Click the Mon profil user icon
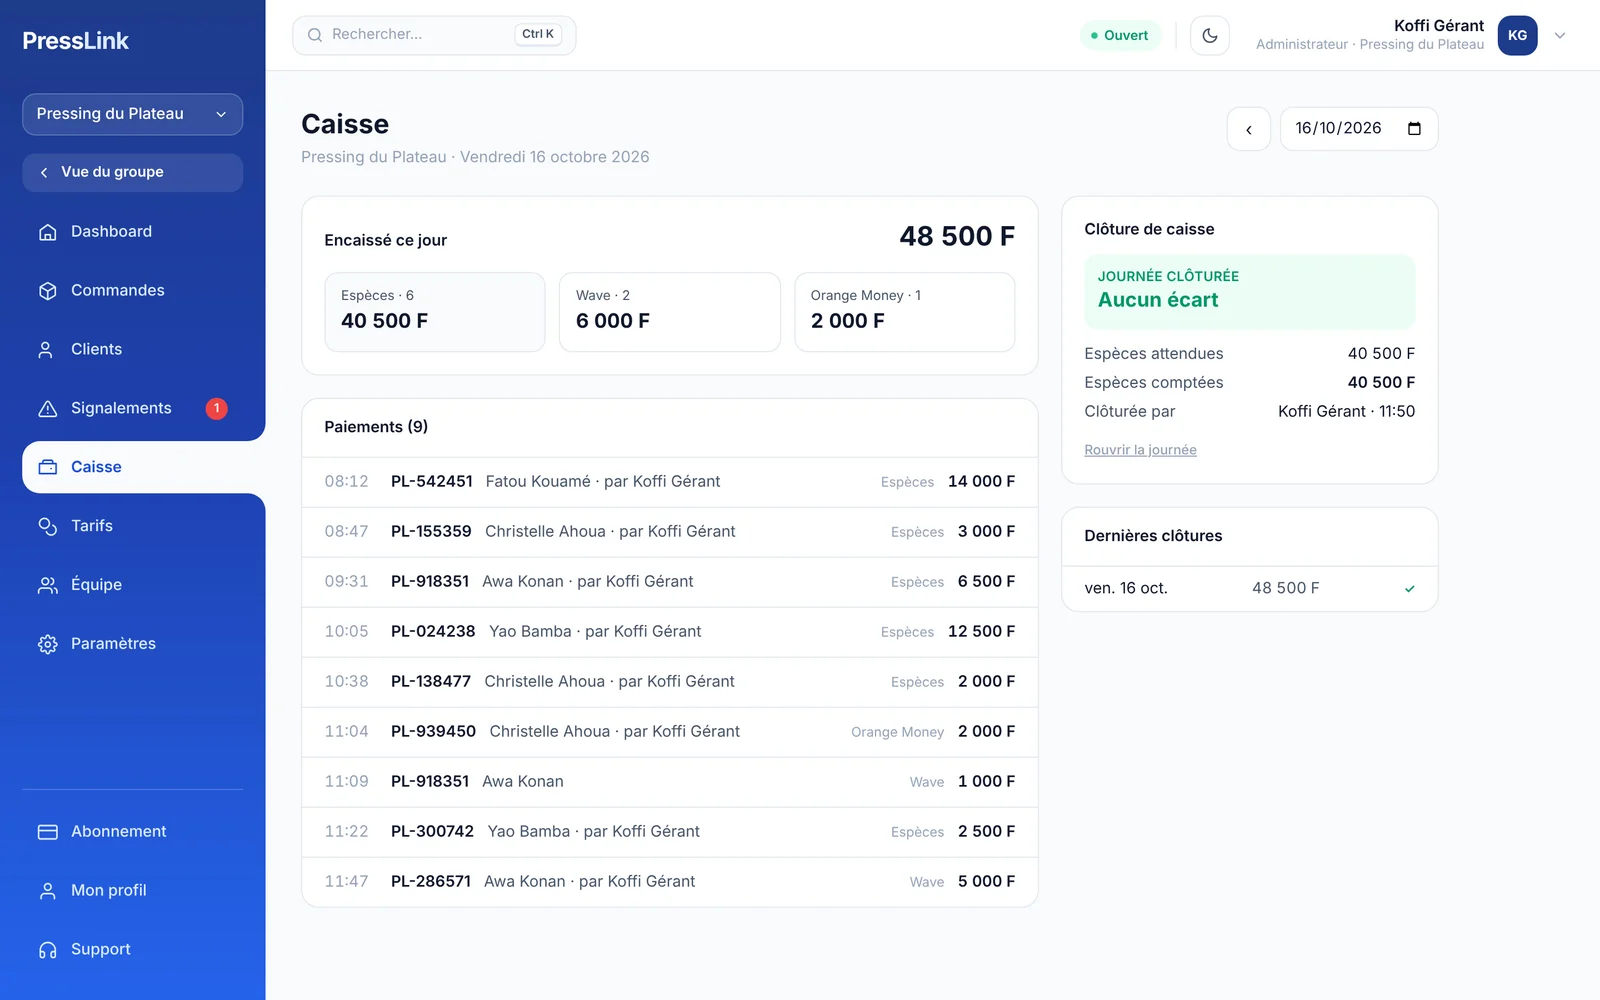 pyautogui.click(x=47, y=891)
